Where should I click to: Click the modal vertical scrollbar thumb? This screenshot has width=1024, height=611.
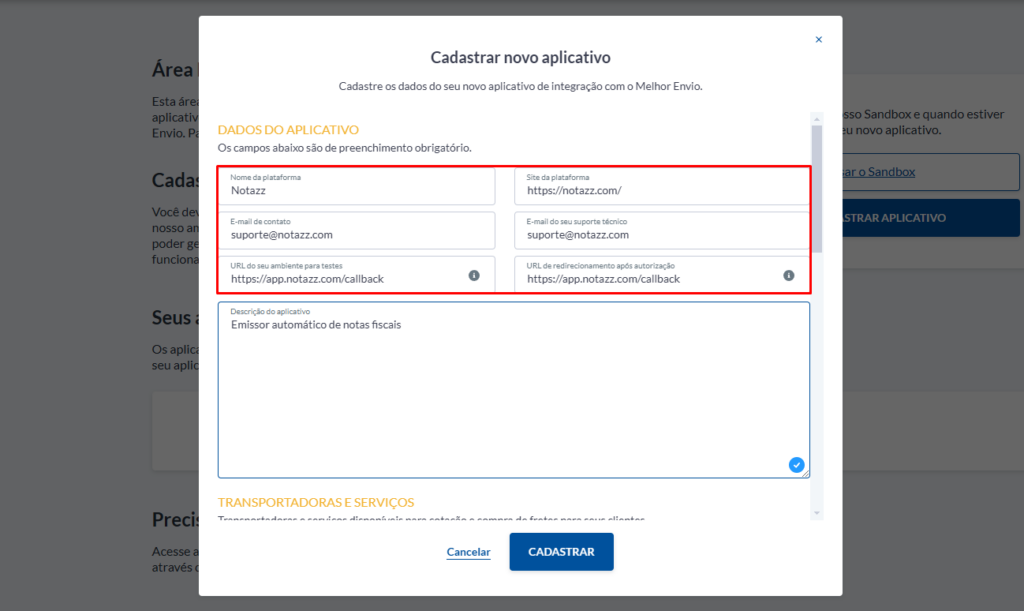pyautogui.click(x=816, y=189)
